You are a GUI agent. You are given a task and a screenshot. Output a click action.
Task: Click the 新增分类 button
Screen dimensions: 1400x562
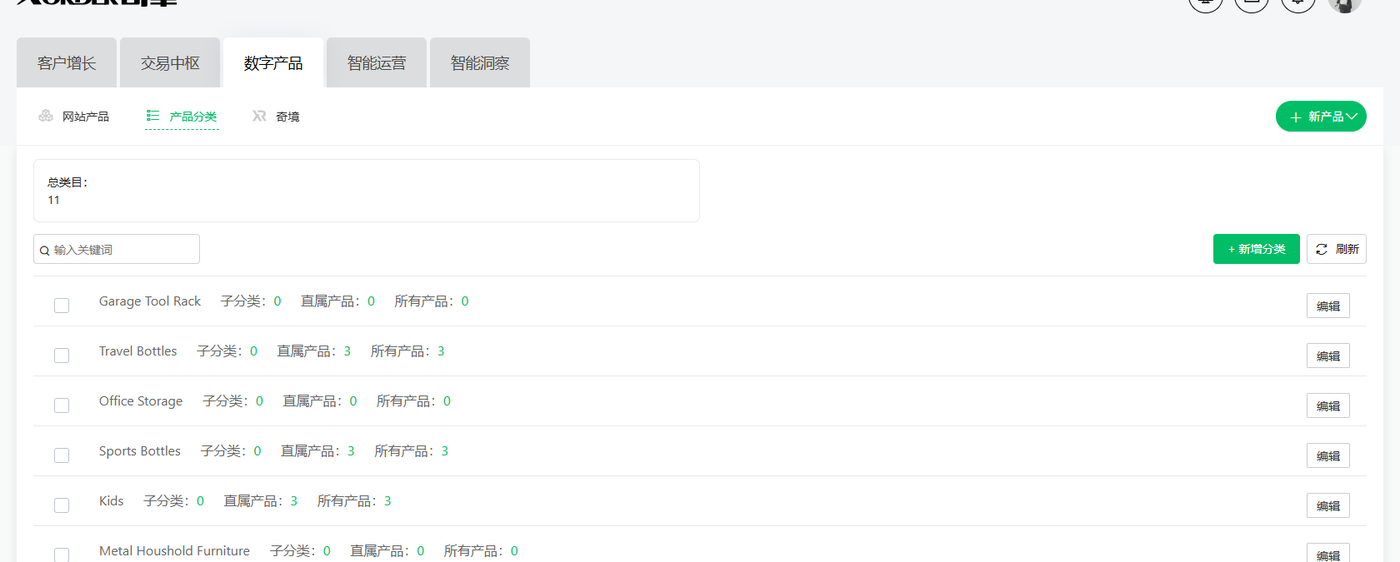1256,249
